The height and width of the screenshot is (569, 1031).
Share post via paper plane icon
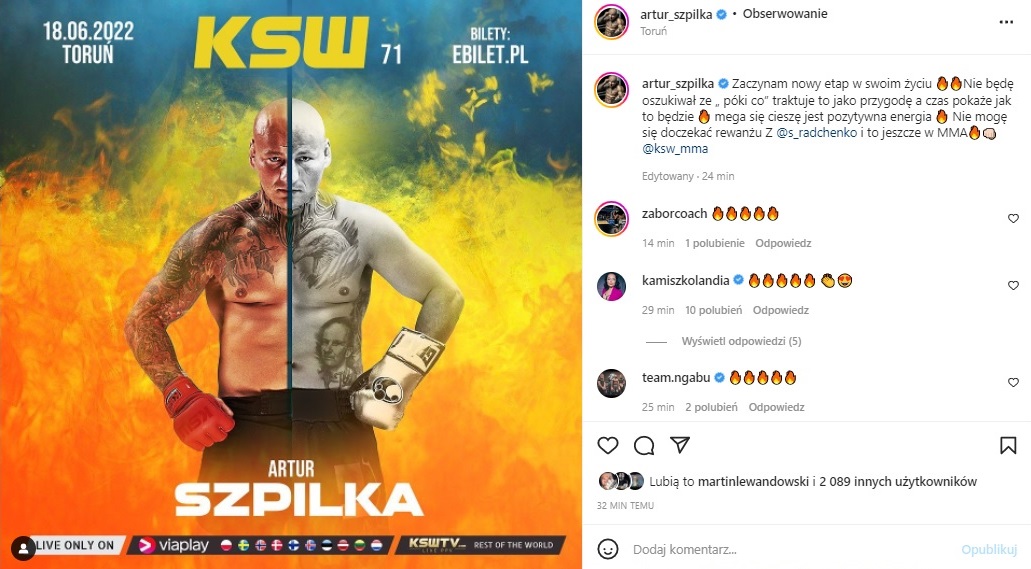(x=680, y=445)
